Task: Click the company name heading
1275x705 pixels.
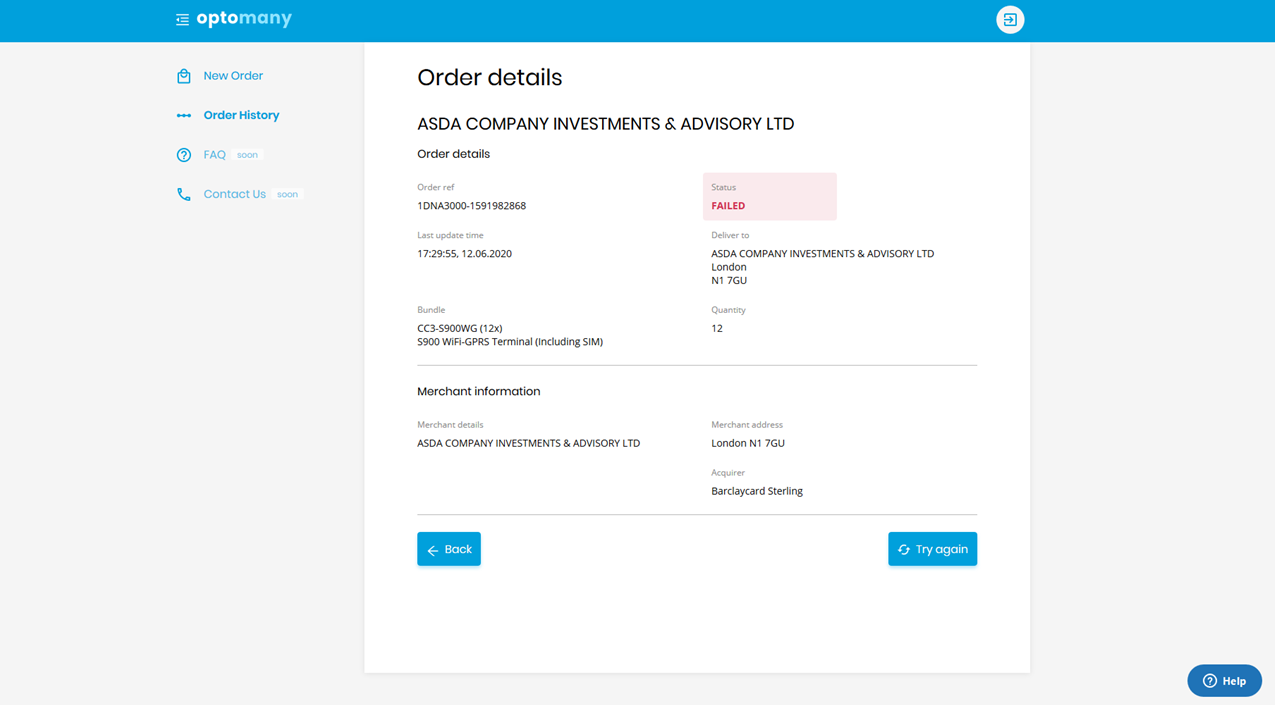Action: [x=605, y=124]
